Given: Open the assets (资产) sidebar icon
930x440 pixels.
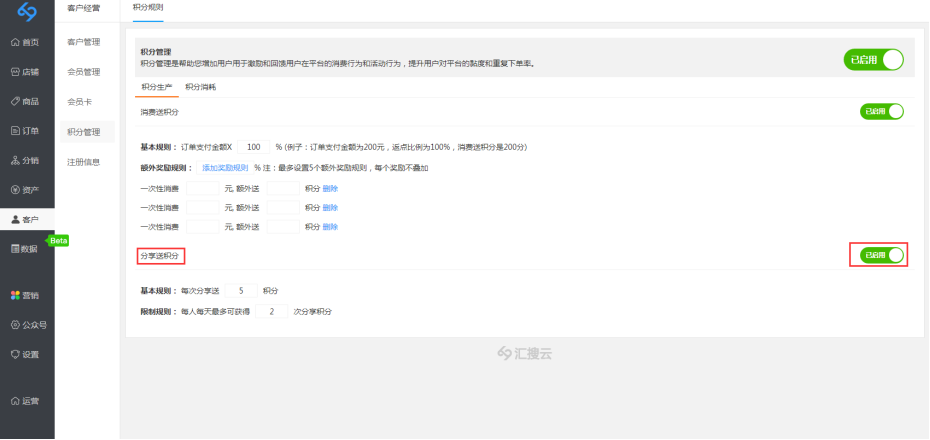Looking at the screenshot, I should tap(15, 190).
